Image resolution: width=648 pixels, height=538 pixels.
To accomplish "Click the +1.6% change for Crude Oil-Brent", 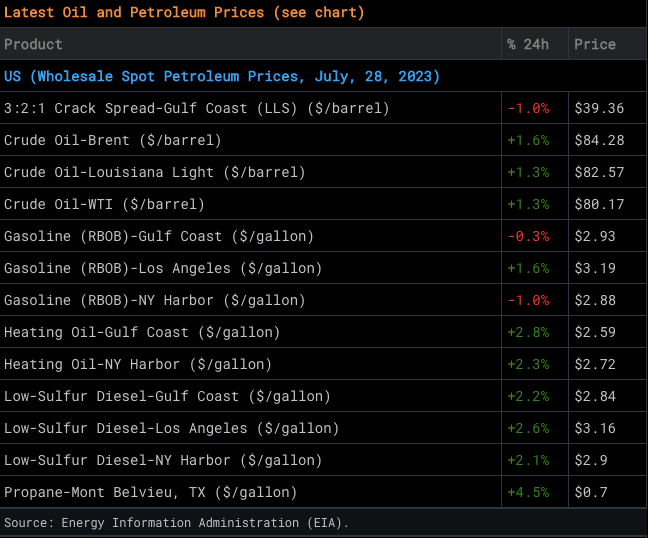I will (528, 140).
